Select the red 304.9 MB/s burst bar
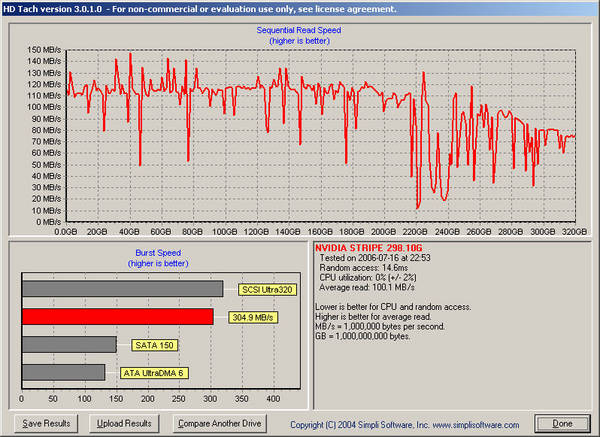 117,317
